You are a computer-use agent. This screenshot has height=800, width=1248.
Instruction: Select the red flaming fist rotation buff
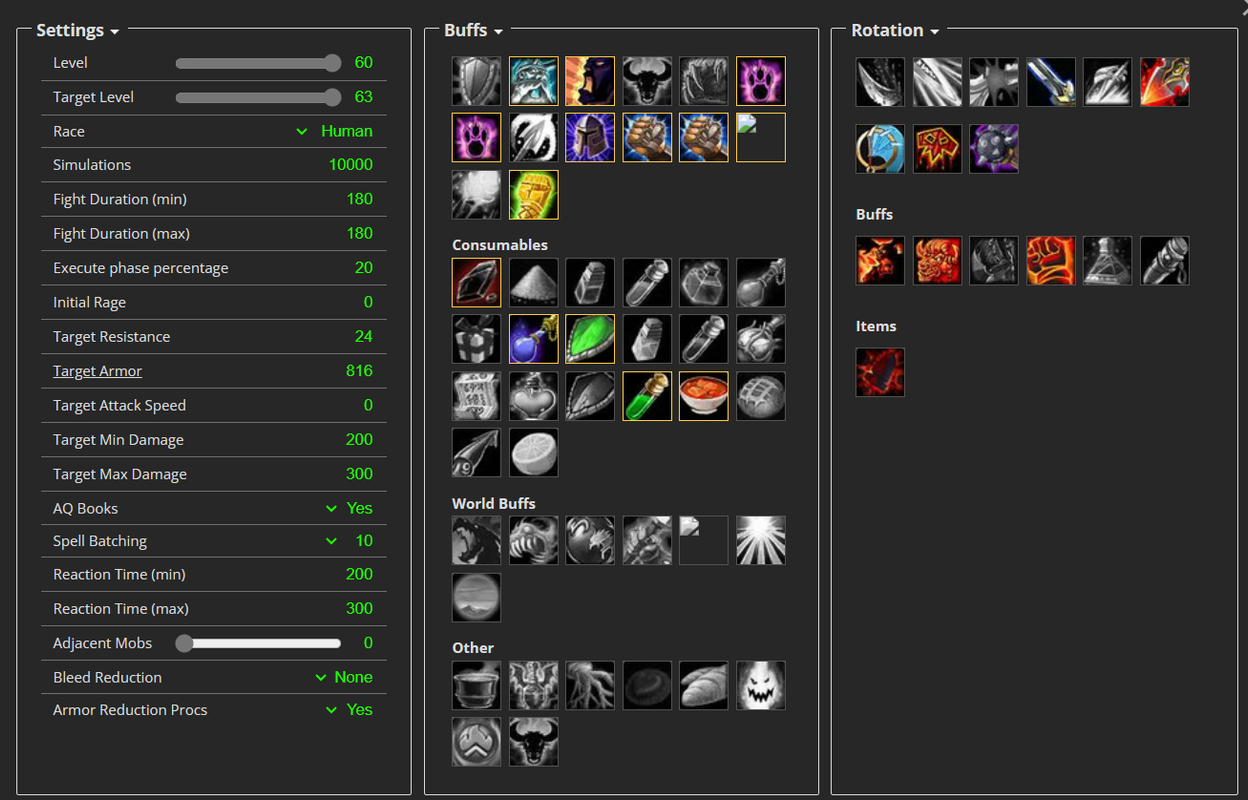click(x=1051, y=261)
